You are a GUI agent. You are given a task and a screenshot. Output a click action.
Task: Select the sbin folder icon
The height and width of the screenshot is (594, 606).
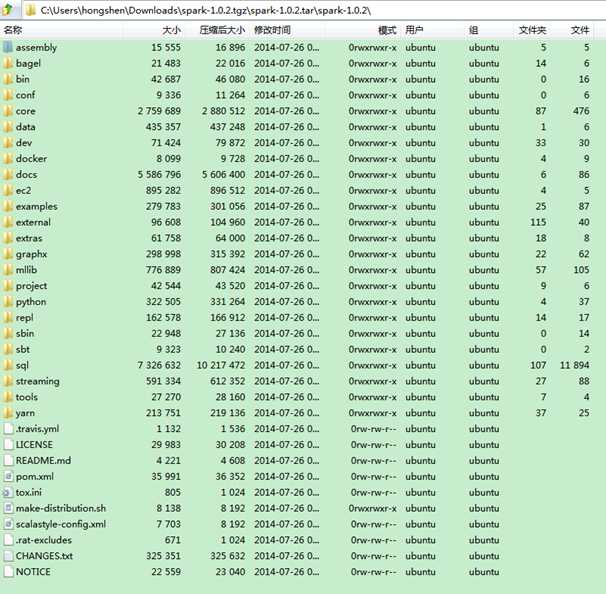tap(8, 333)
